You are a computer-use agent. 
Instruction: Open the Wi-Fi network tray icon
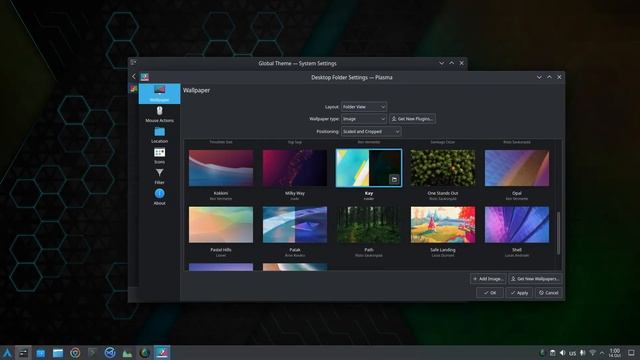(x=593, y=353)
